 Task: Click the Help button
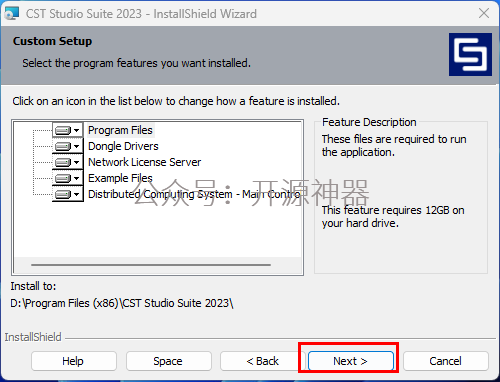pos(74,361)
